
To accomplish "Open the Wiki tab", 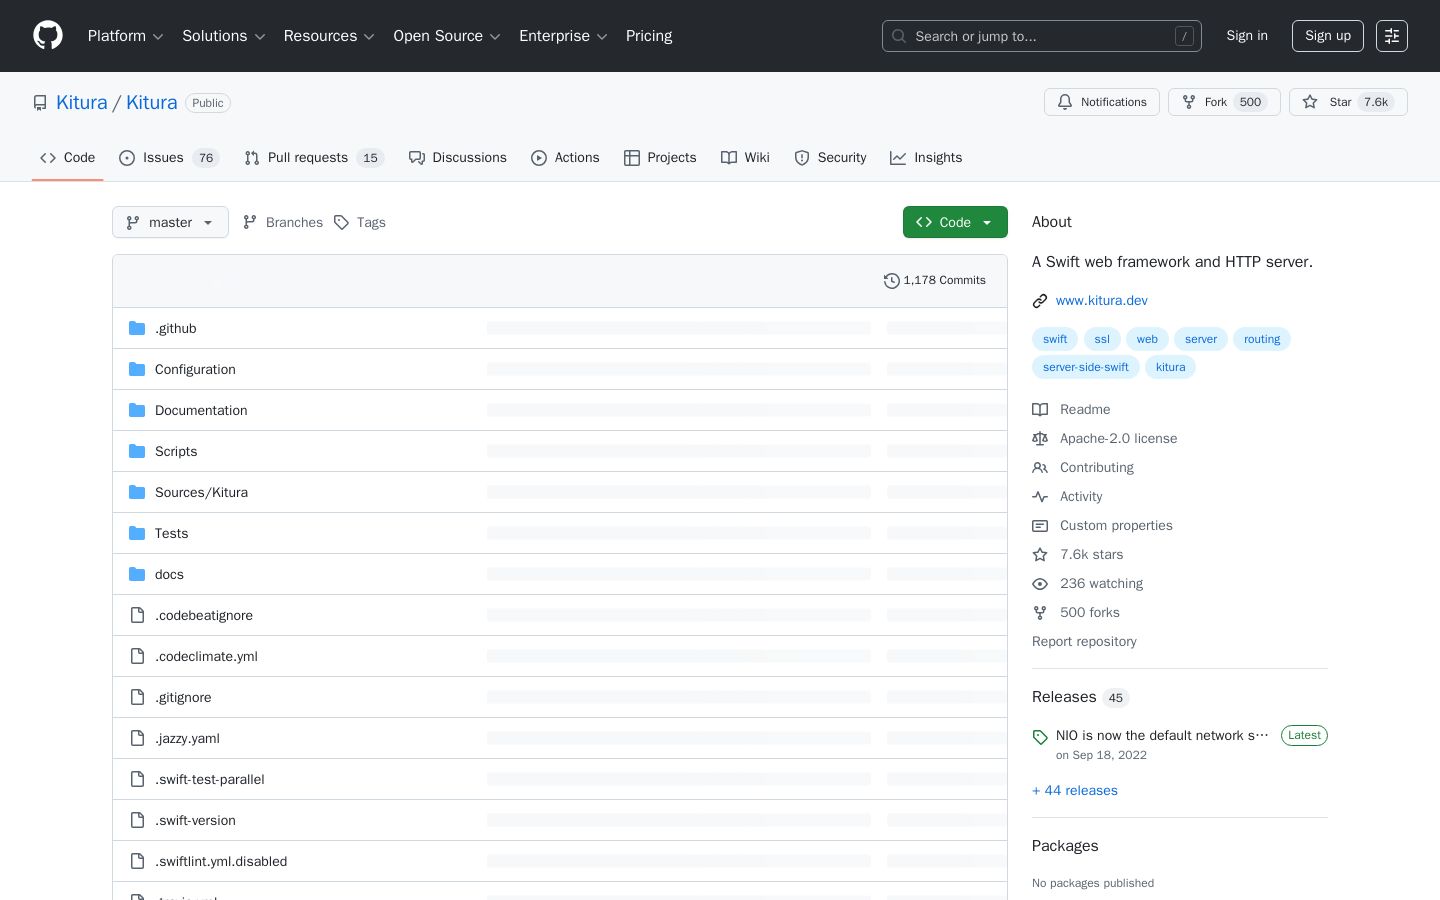I will point(745,158).
